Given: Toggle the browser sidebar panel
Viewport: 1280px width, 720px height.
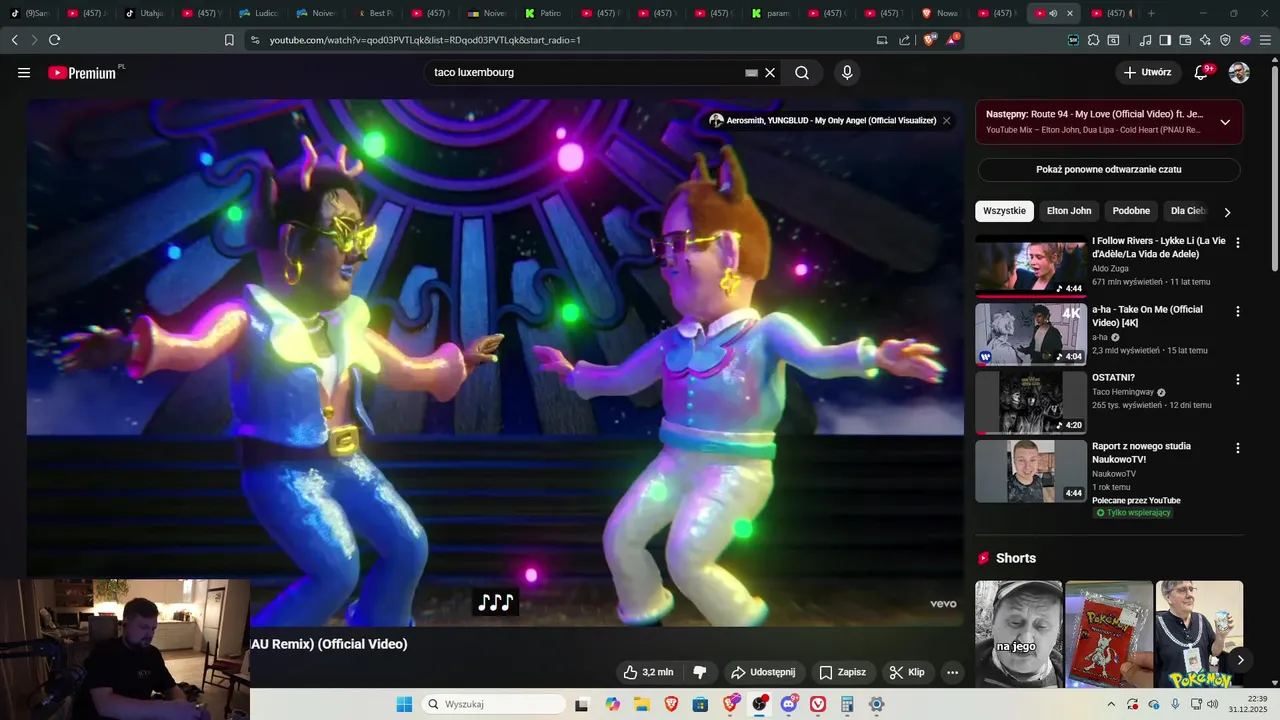Looking at the screenshot, I should [1165, 40].
